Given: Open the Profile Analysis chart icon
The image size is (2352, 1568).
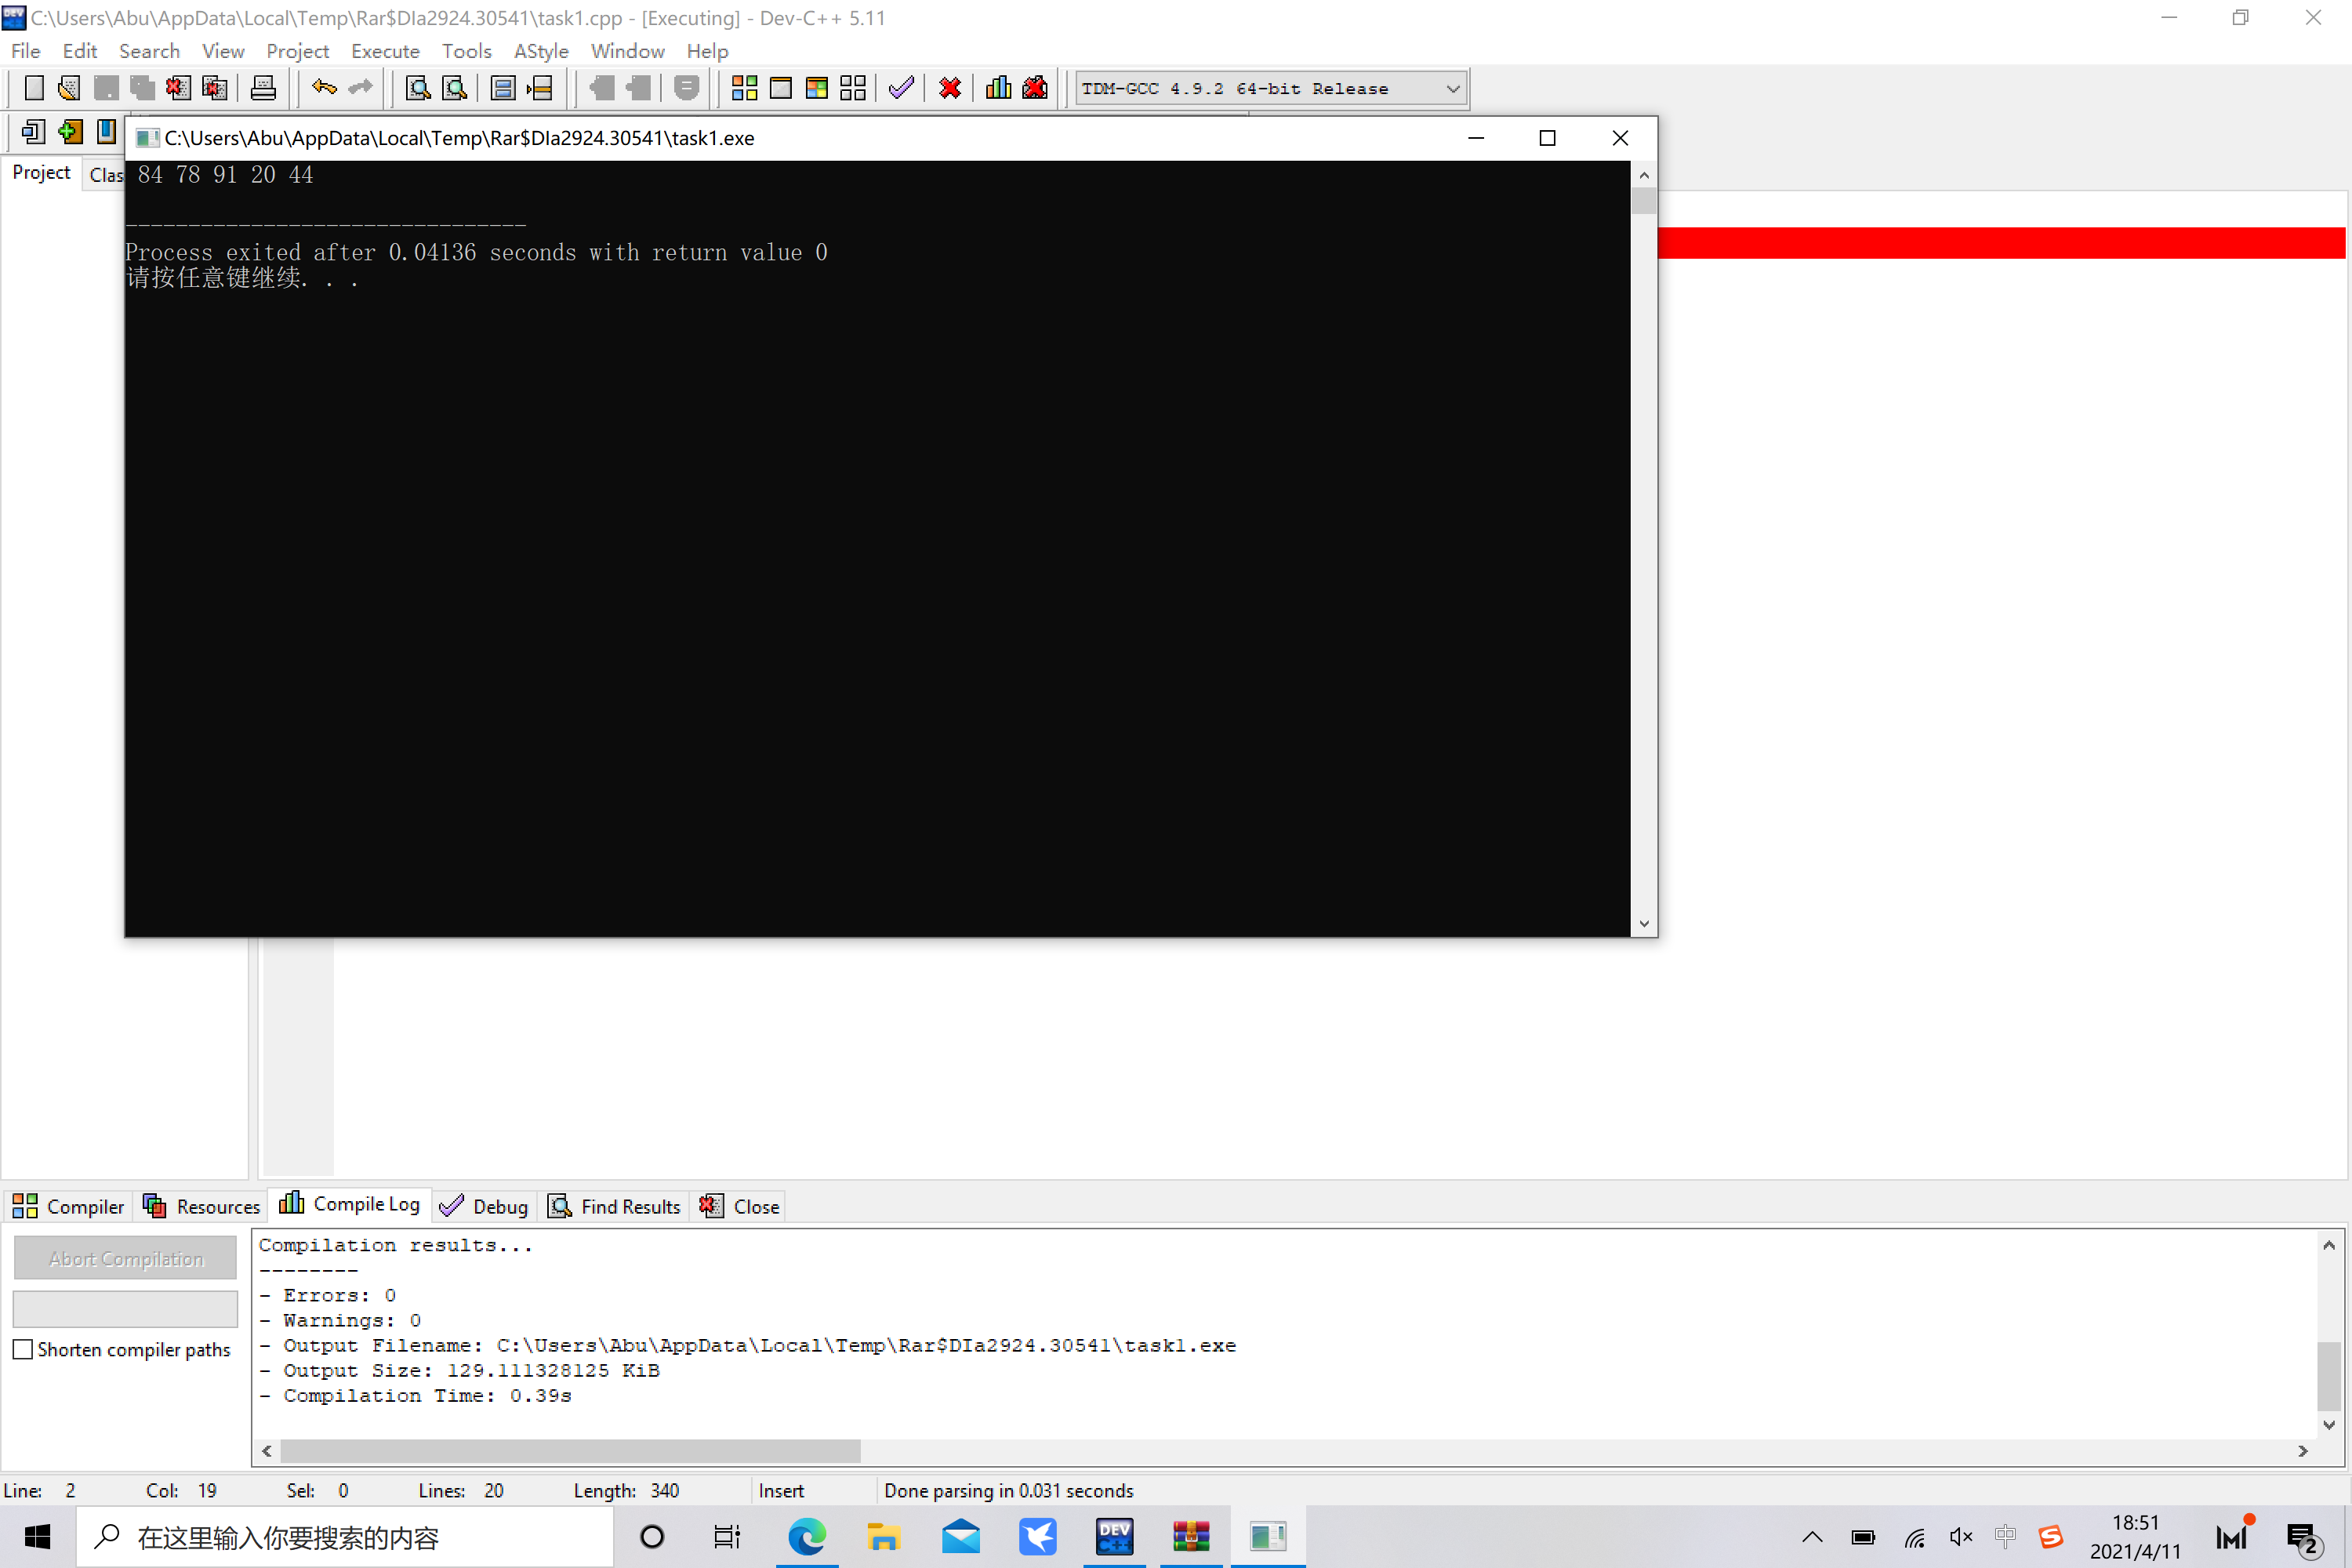Looking at the screenshot, I should coord(998,88).
